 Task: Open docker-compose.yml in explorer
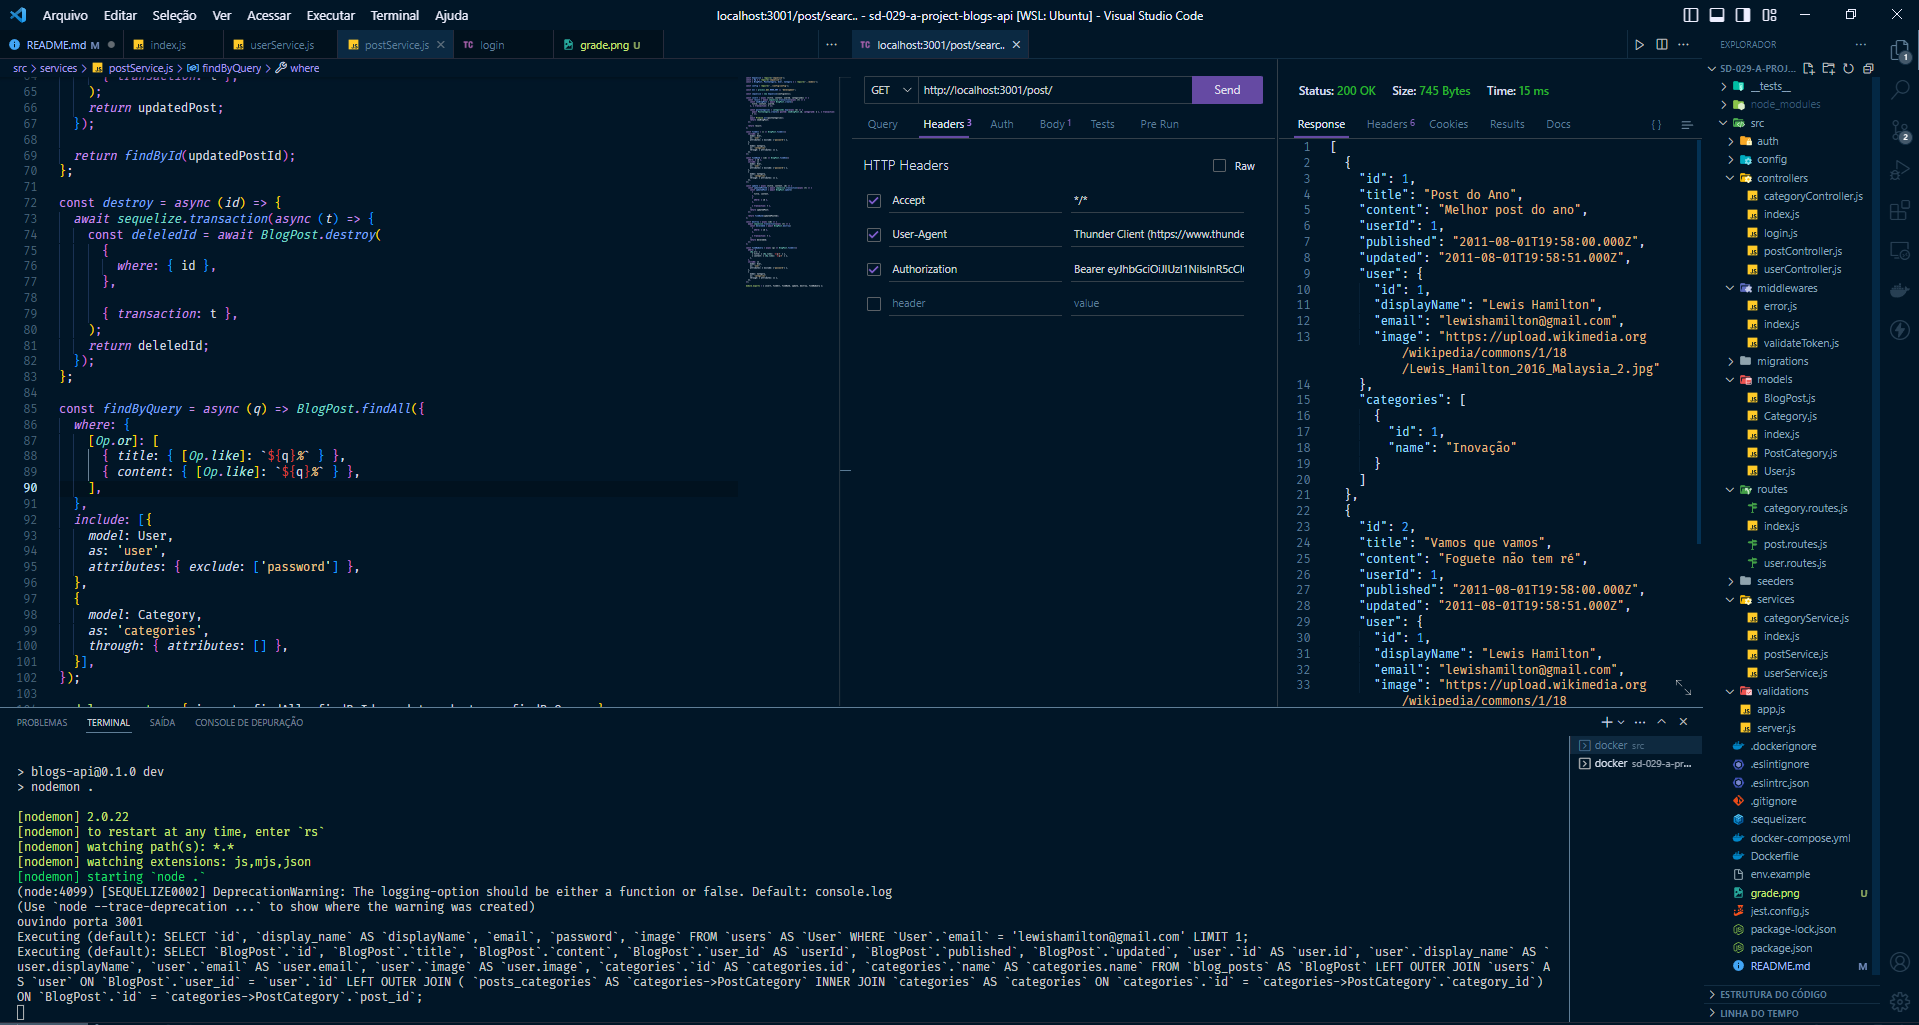click(x=1800, y=838)
